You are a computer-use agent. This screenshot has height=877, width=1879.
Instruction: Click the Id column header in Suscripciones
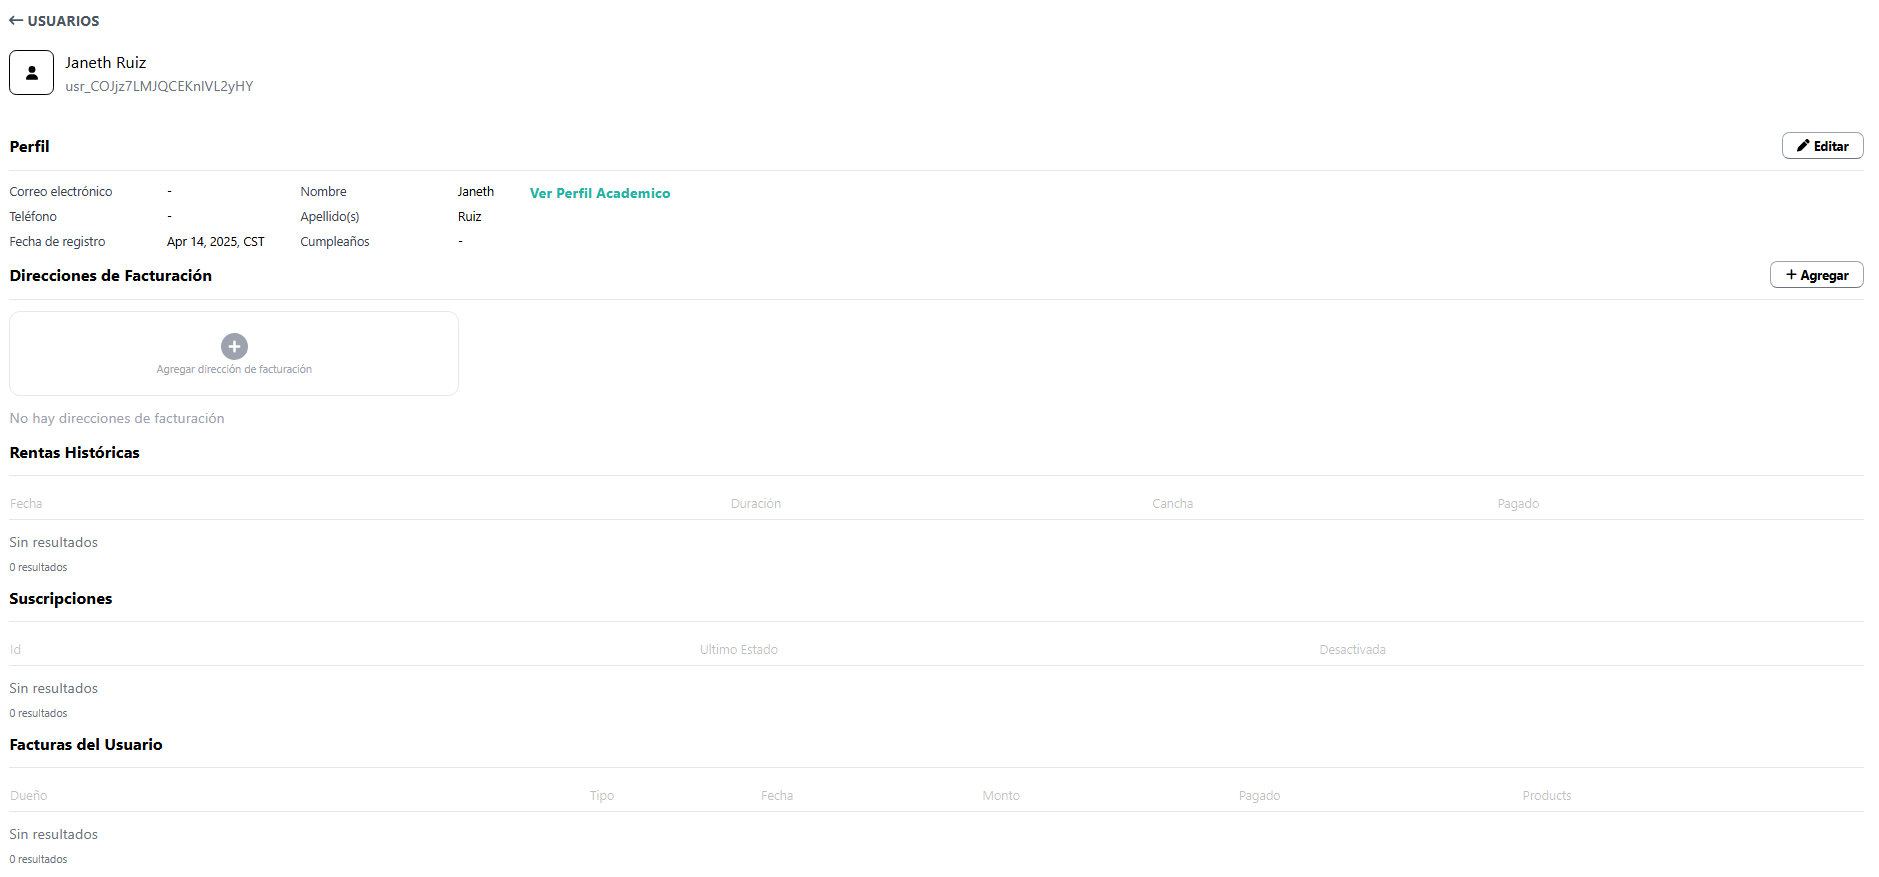coord(16,650)
